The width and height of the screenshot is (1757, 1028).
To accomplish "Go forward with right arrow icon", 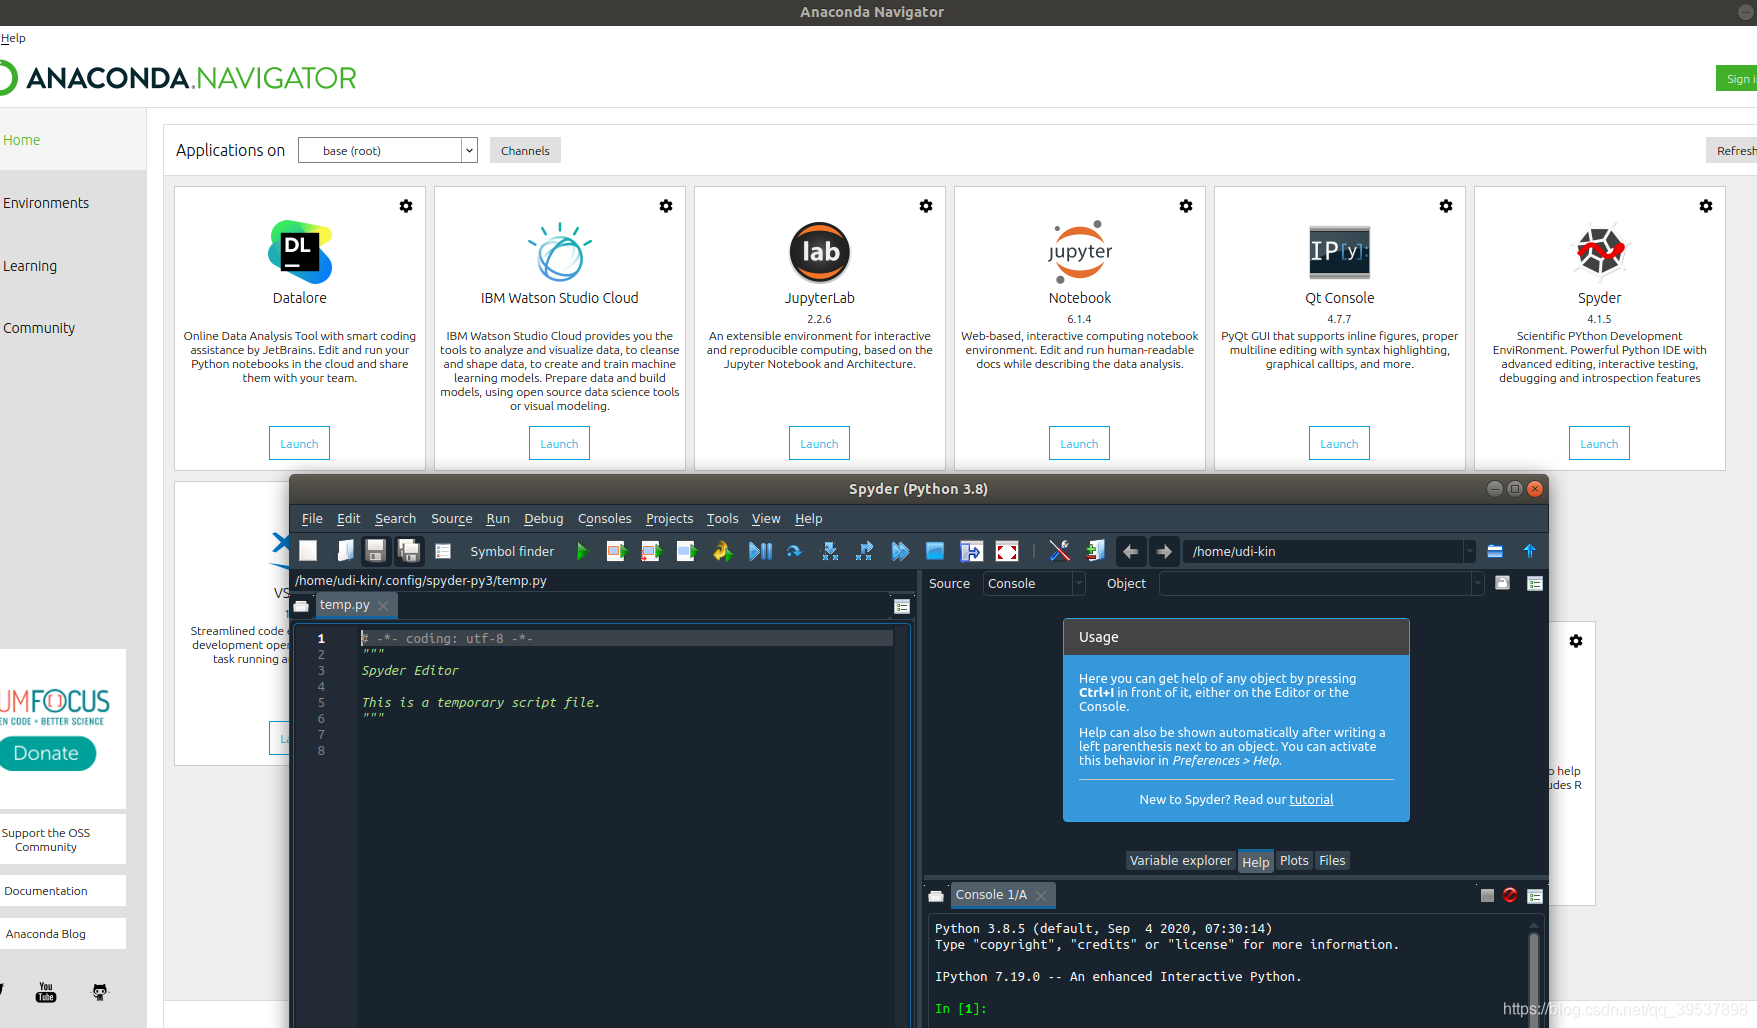I will (x=1164, y=551).
